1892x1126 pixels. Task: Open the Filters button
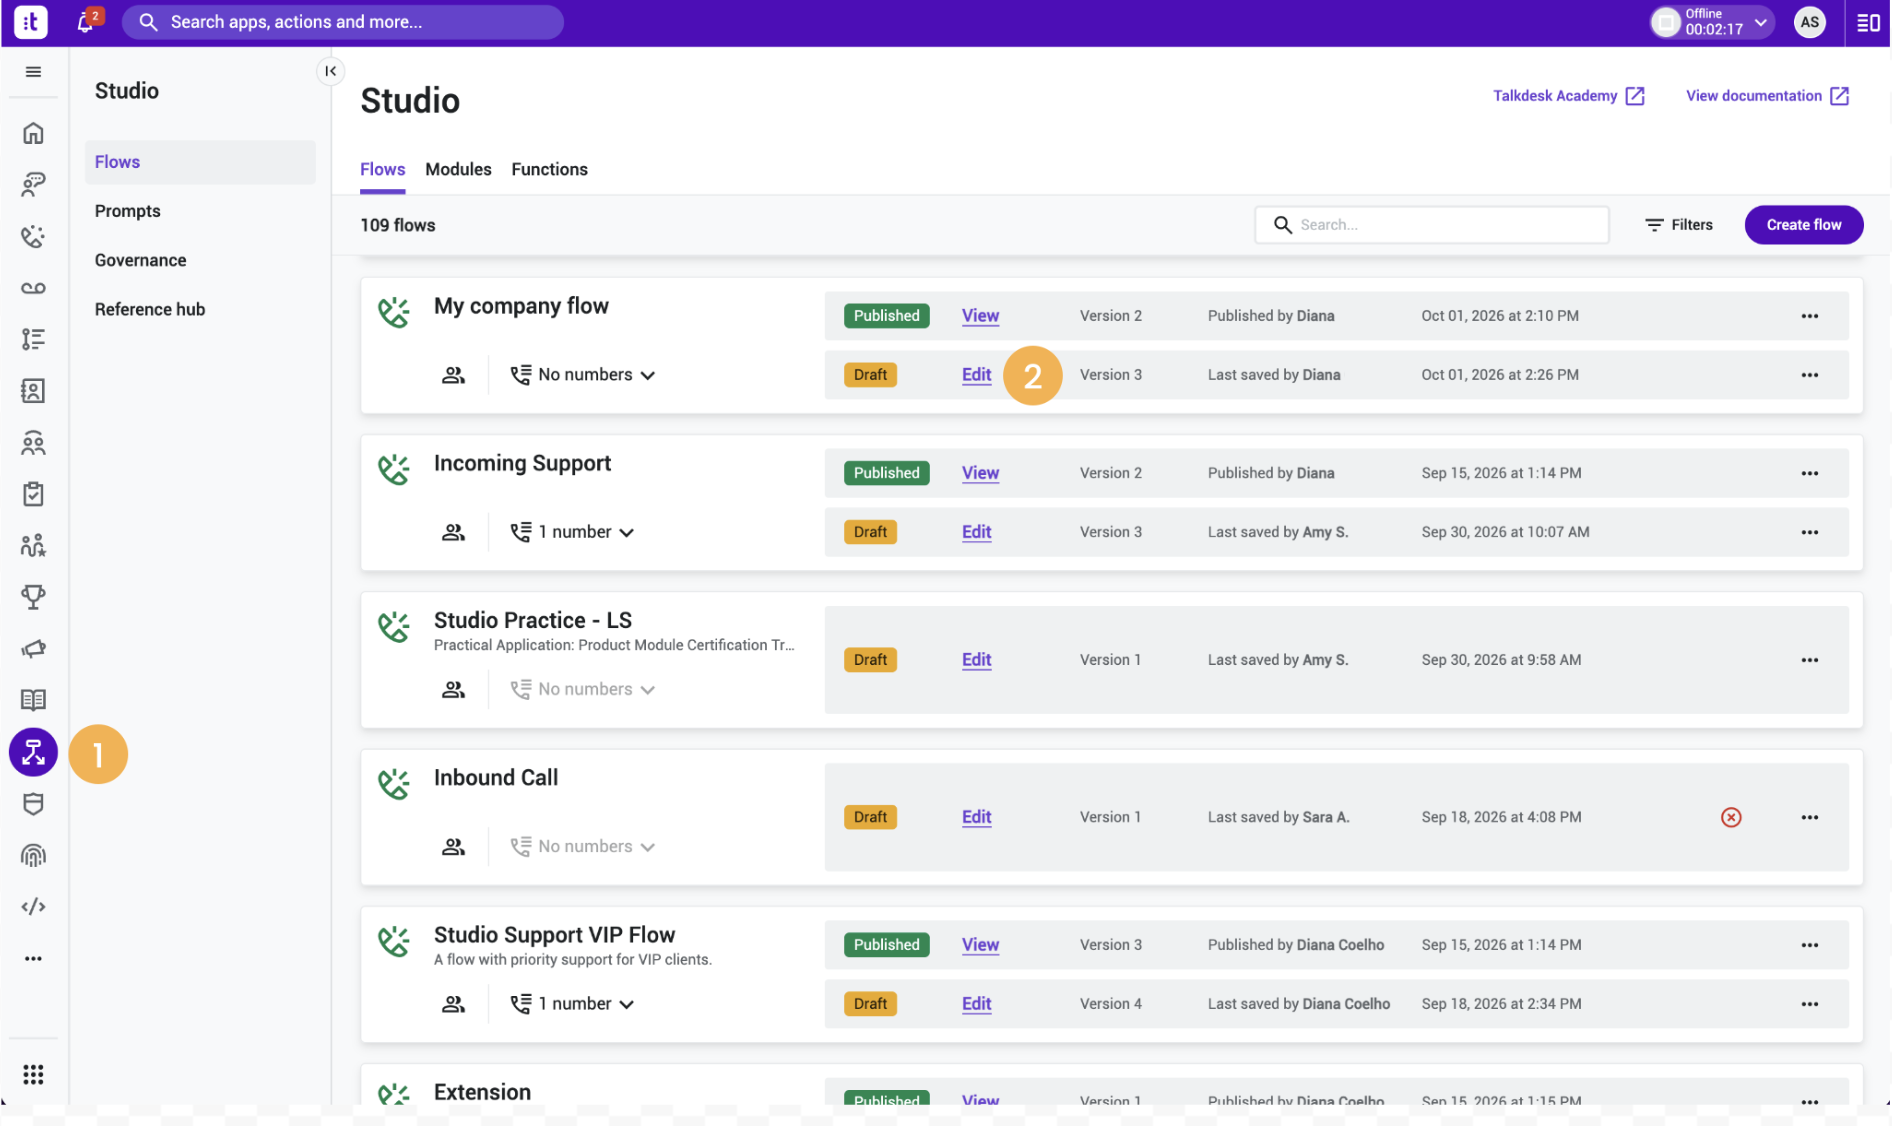pos(1679,225)
